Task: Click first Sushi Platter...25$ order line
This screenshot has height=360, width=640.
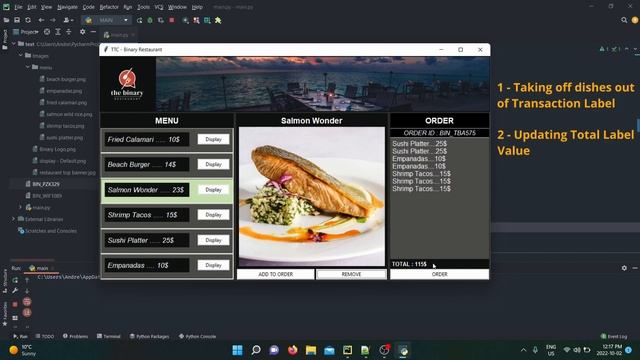Action: click(x=420, y=144)
